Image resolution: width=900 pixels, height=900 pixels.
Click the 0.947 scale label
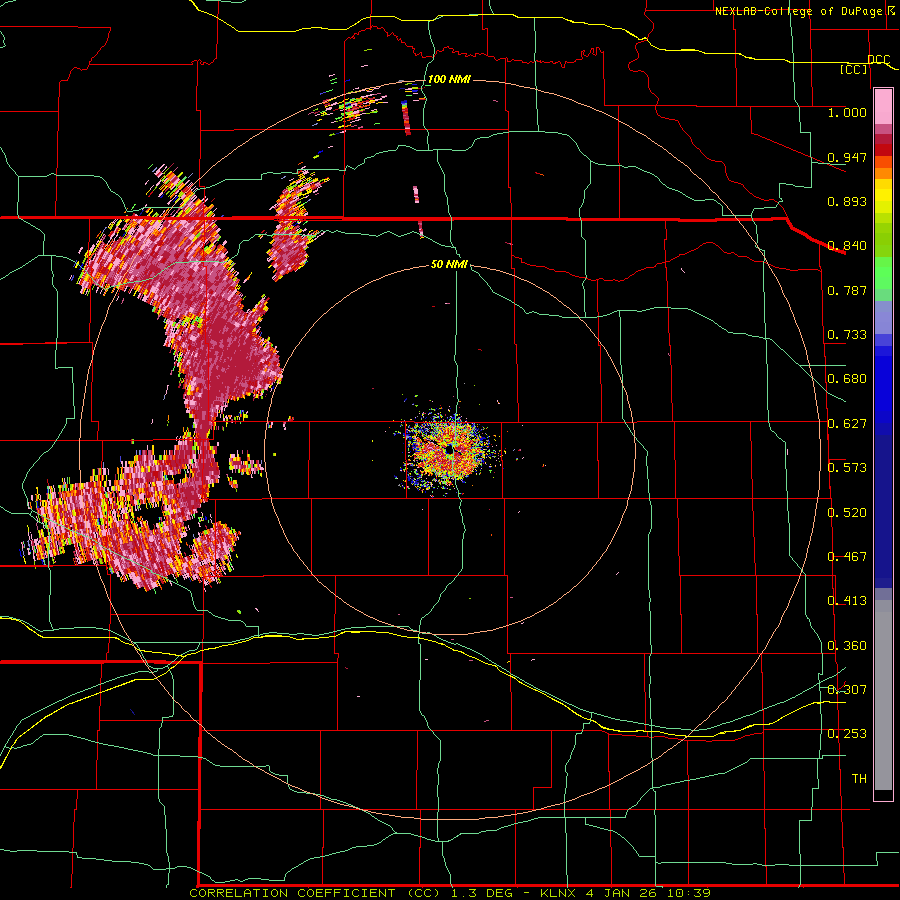847,157
